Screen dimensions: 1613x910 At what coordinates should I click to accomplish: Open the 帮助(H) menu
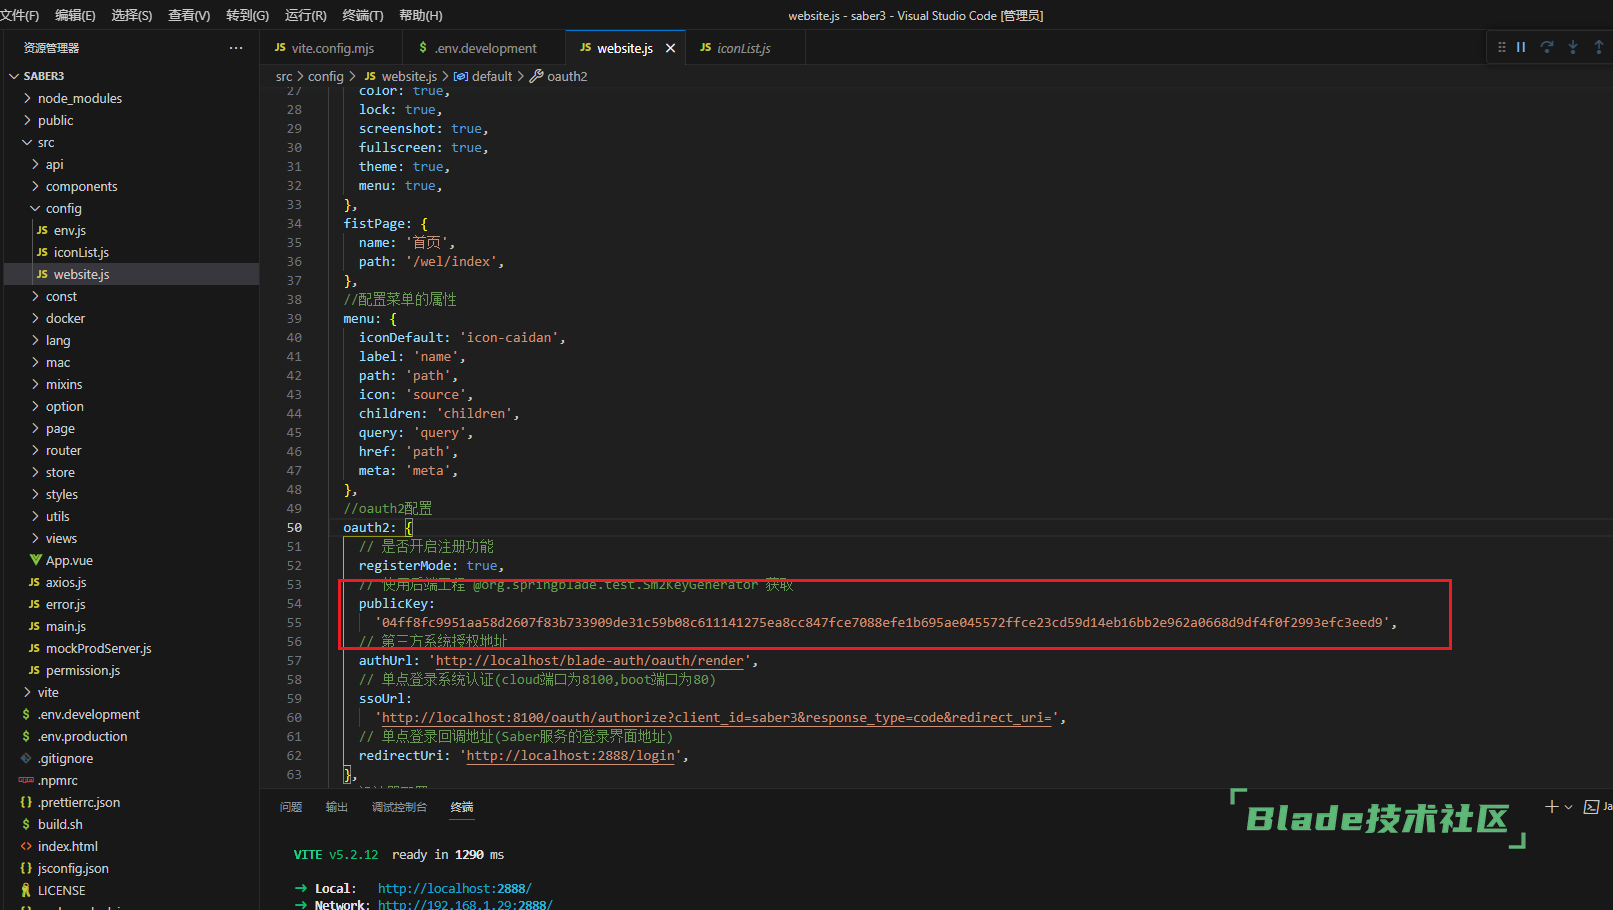click(421, 15)
